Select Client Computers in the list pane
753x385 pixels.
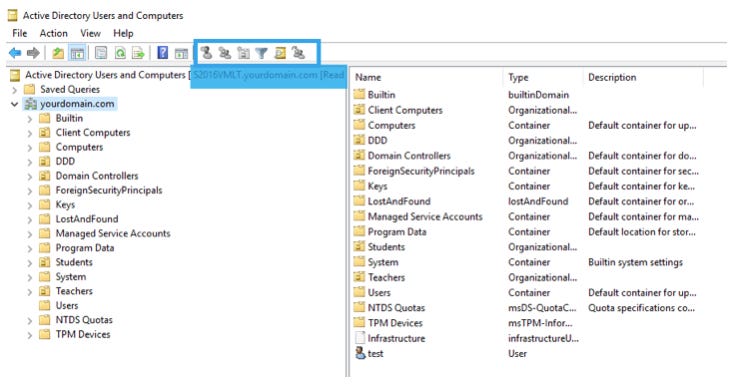click(x=405, y=110)
